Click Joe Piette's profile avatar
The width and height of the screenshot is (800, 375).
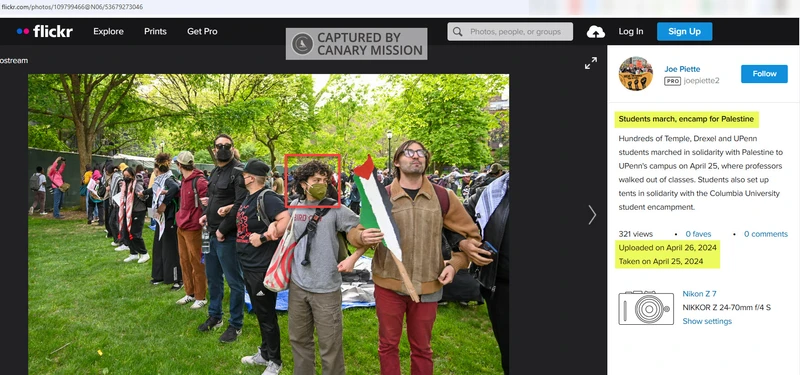pos(636,73)
